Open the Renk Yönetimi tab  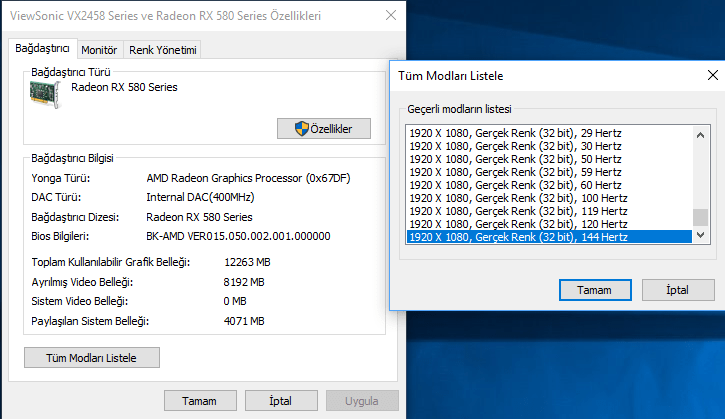tap(162, 50)
